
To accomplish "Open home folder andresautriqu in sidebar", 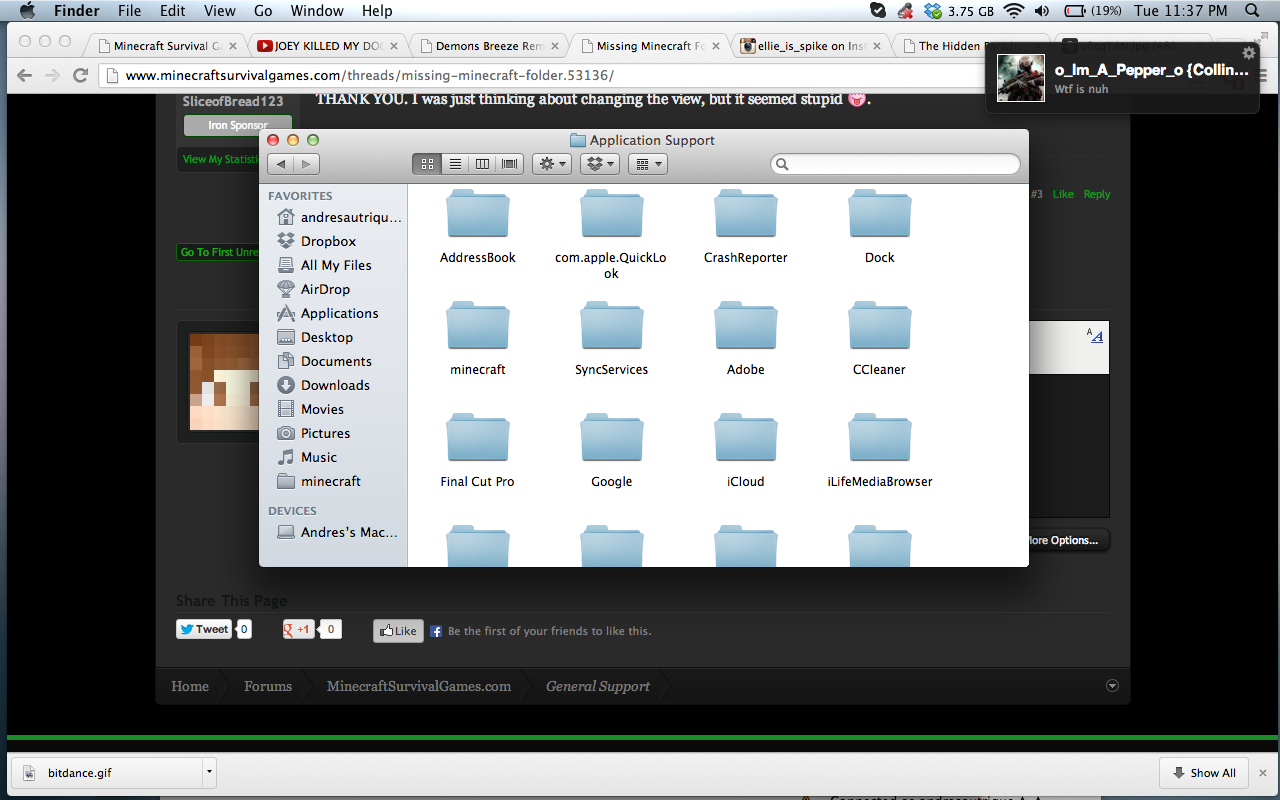I will point(338,217).
